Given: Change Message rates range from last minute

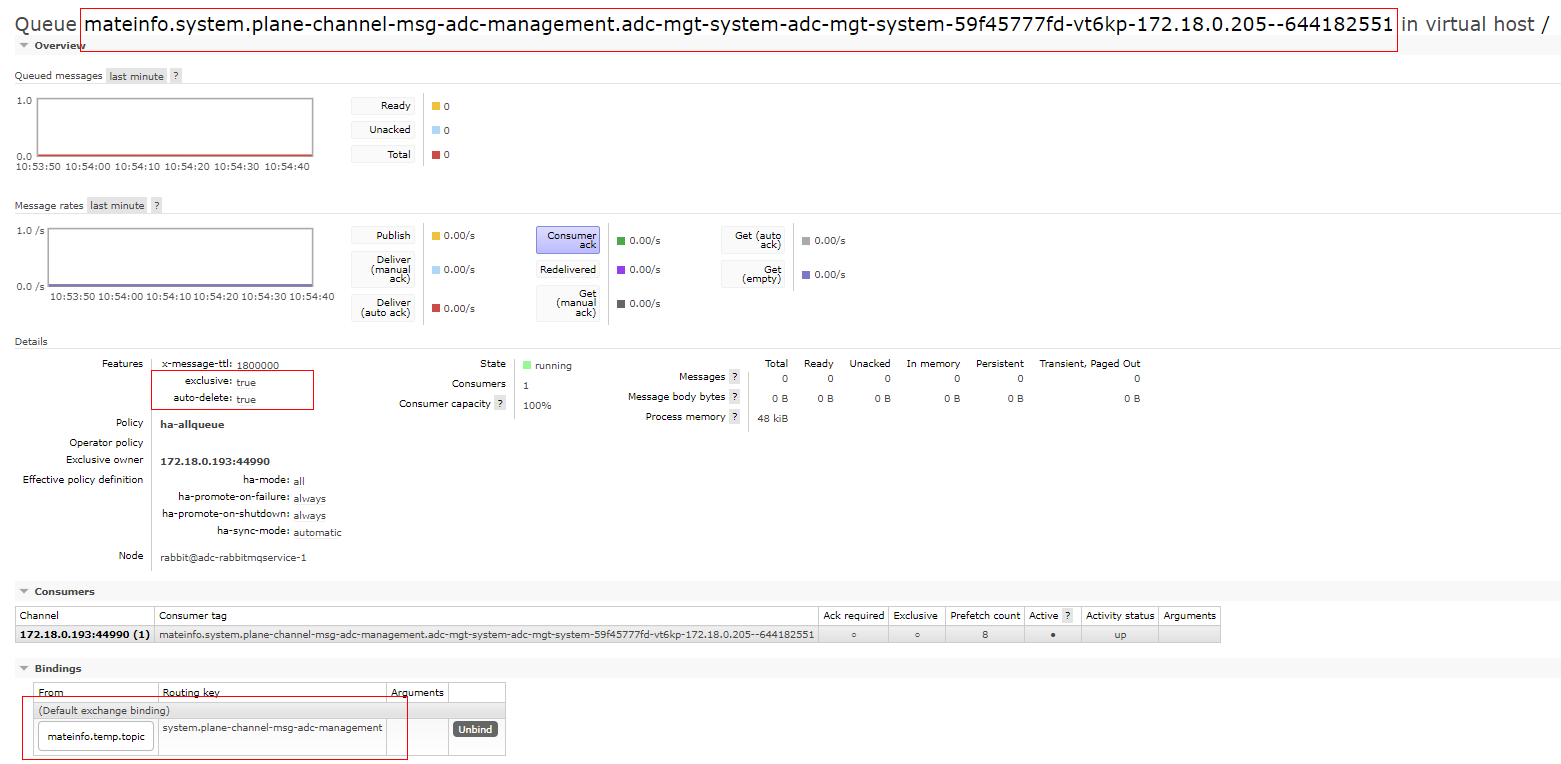Looking at the screenshot, I should click(x=117, y=206).
